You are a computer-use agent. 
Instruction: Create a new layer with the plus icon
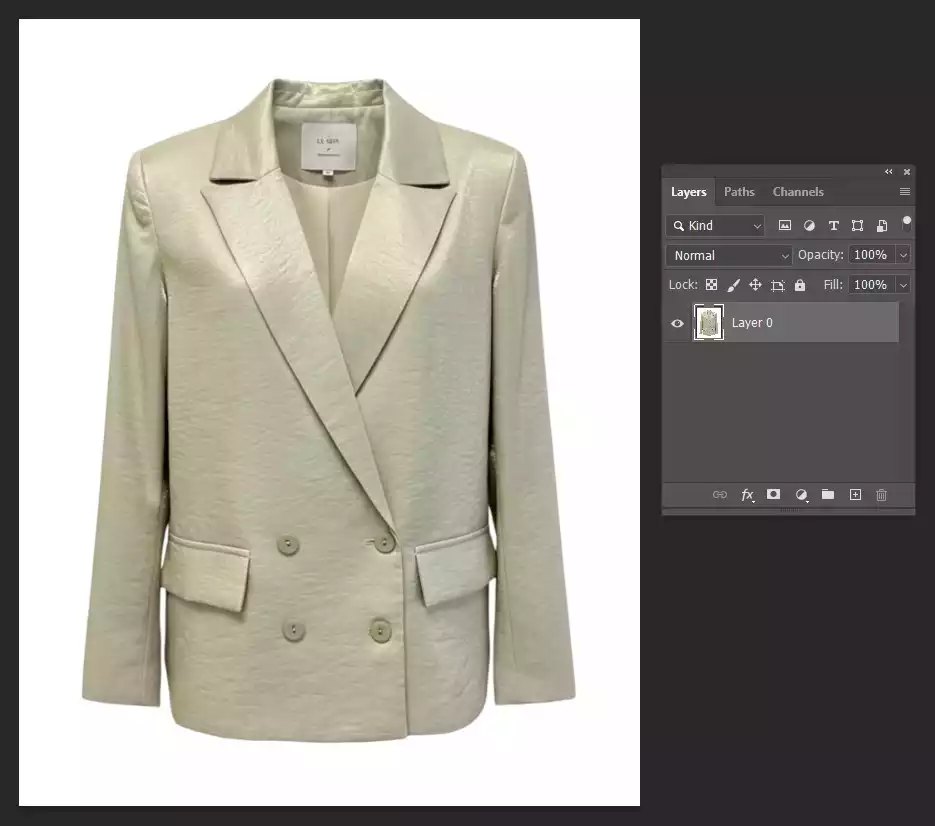click(x=855, y=494)
